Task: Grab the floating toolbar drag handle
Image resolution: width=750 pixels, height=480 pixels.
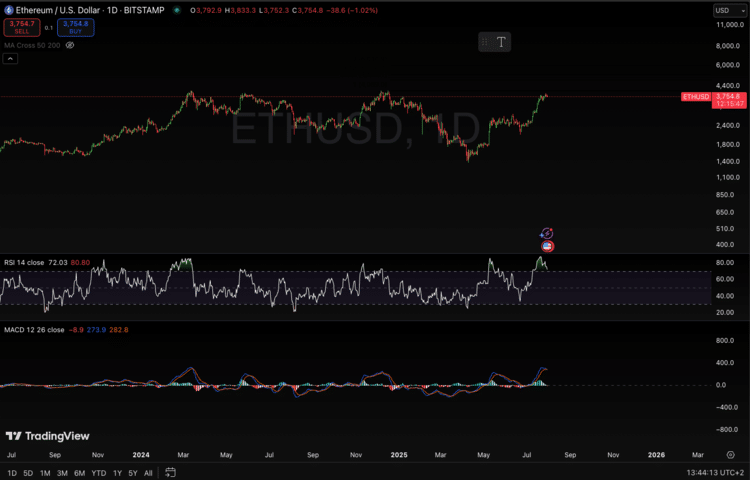Action: click(x=485, y=42)
